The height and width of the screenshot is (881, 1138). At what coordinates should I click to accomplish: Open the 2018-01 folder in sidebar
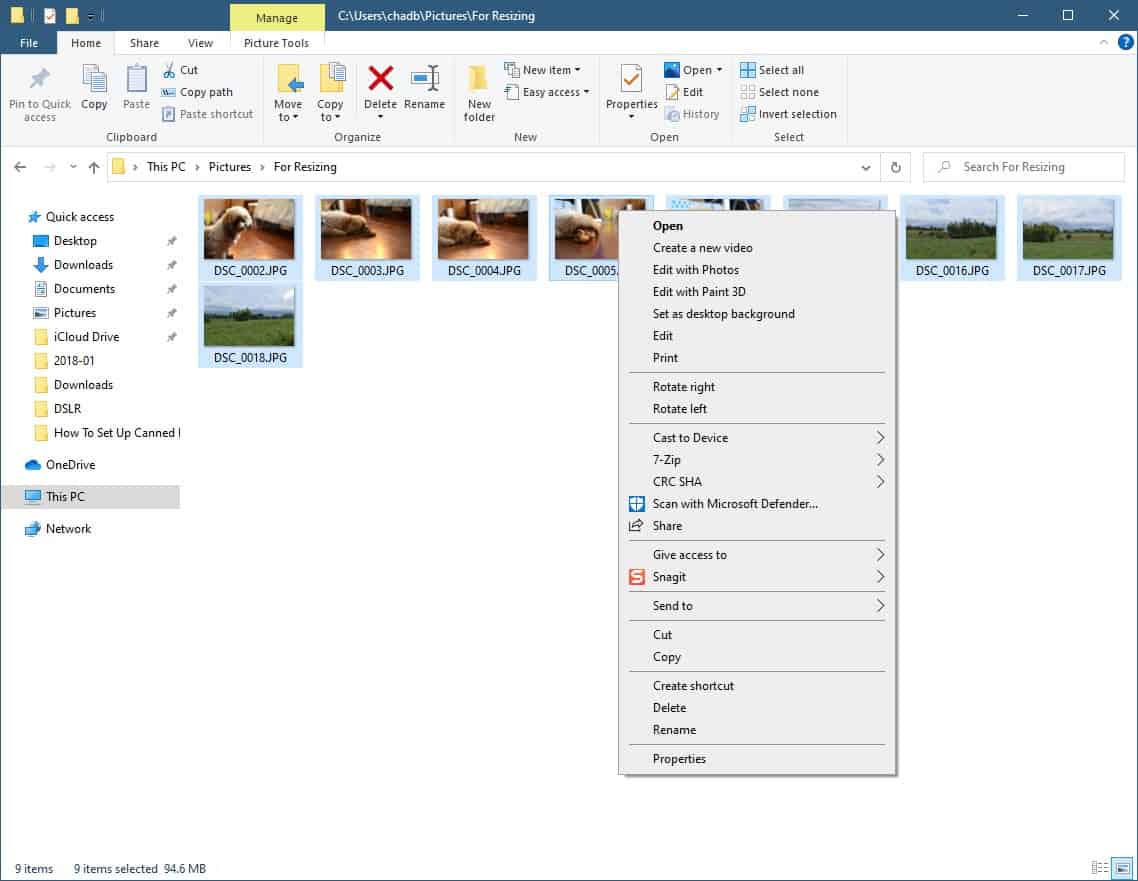(x=73, y=361)
